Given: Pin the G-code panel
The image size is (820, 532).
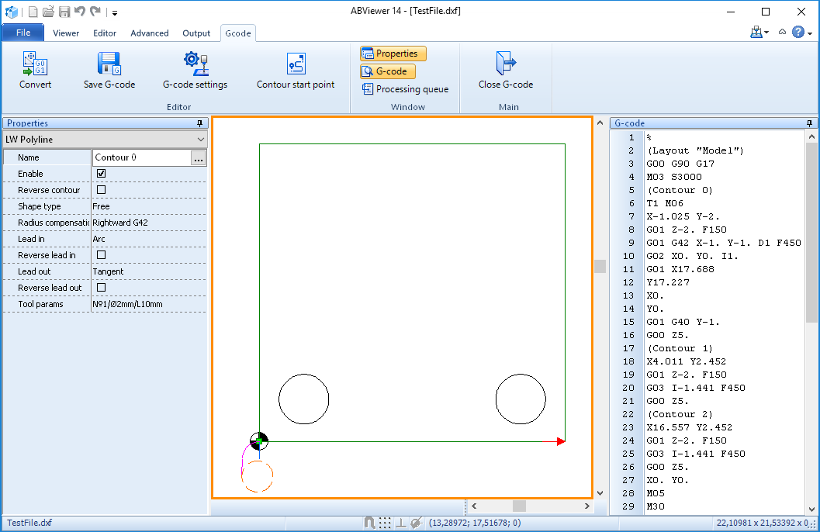Looking at the screenshot, I should coord(809,123).
